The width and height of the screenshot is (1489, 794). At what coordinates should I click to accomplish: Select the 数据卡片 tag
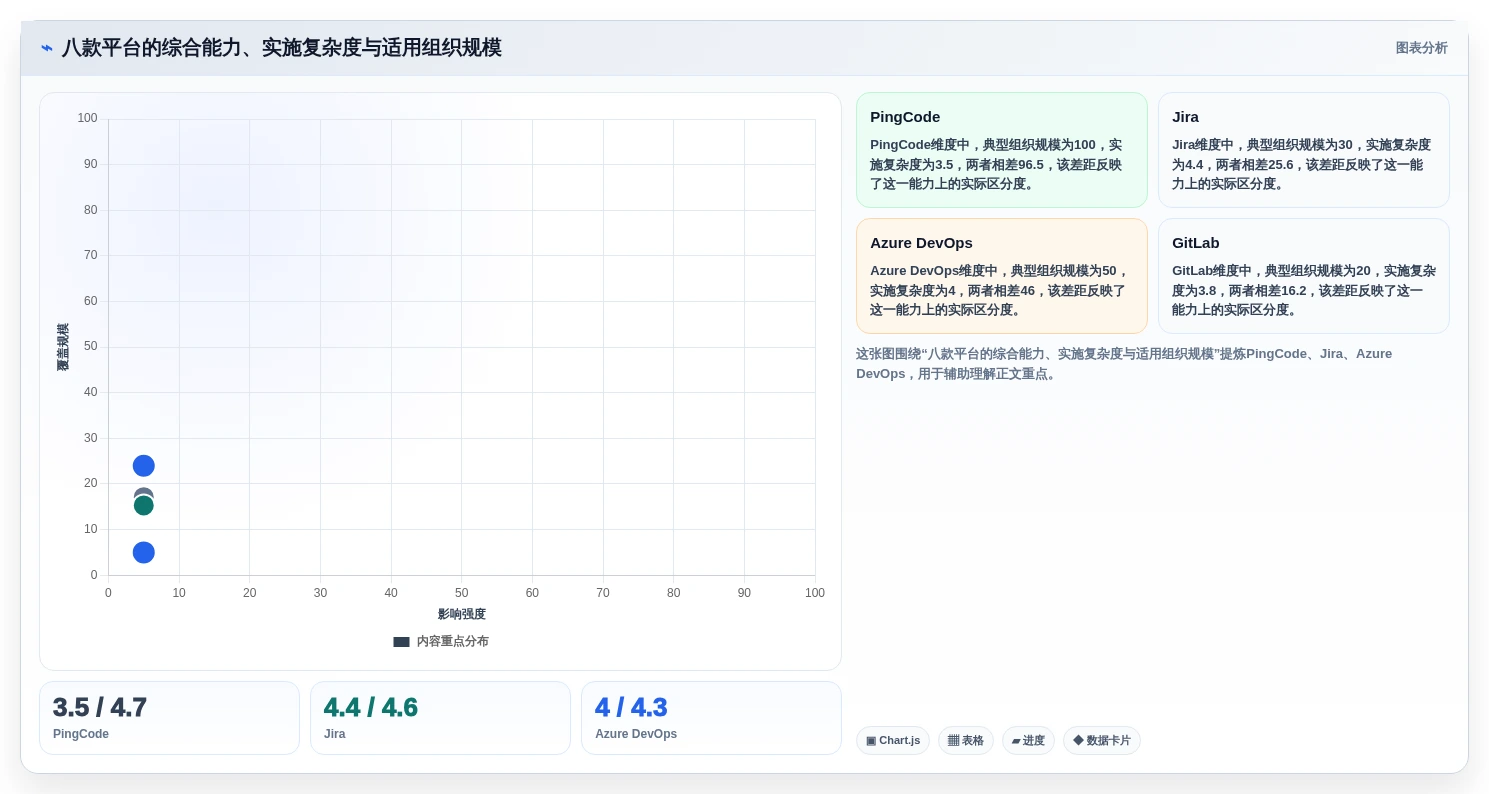(x=1102, y=741)
